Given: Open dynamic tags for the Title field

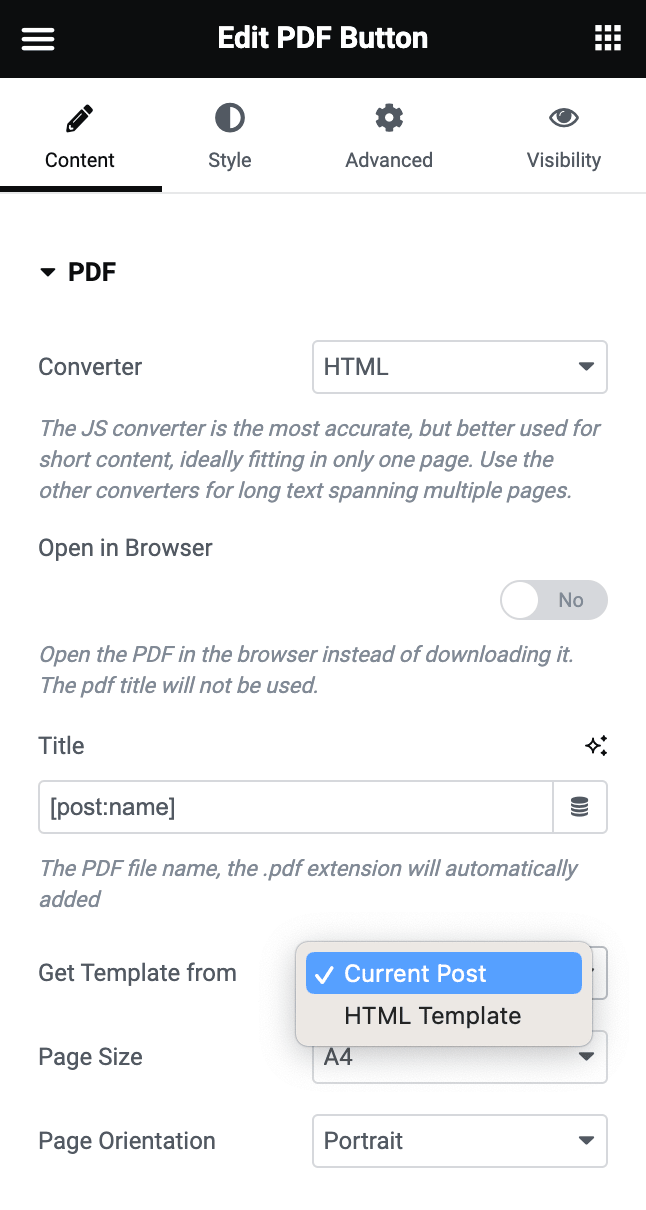Looking at the screenshot, I should tap(580, 807).
